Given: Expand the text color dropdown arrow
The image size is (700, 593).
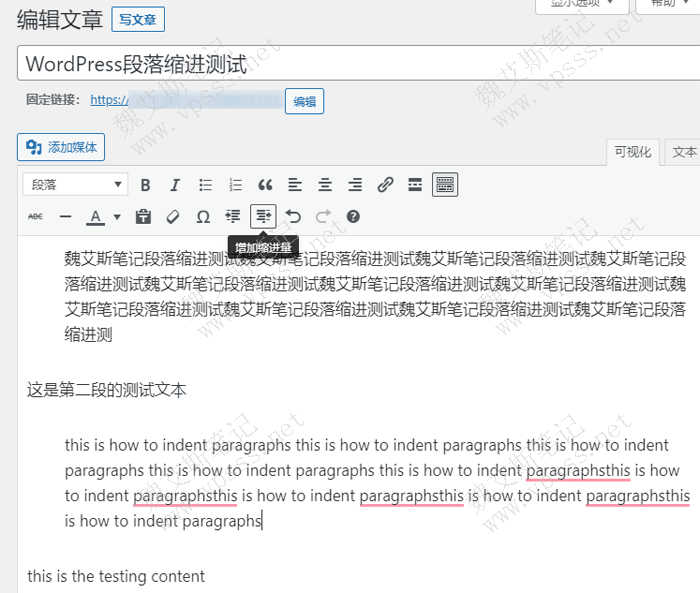Looking at the screenshot, I should coord(117,216).
